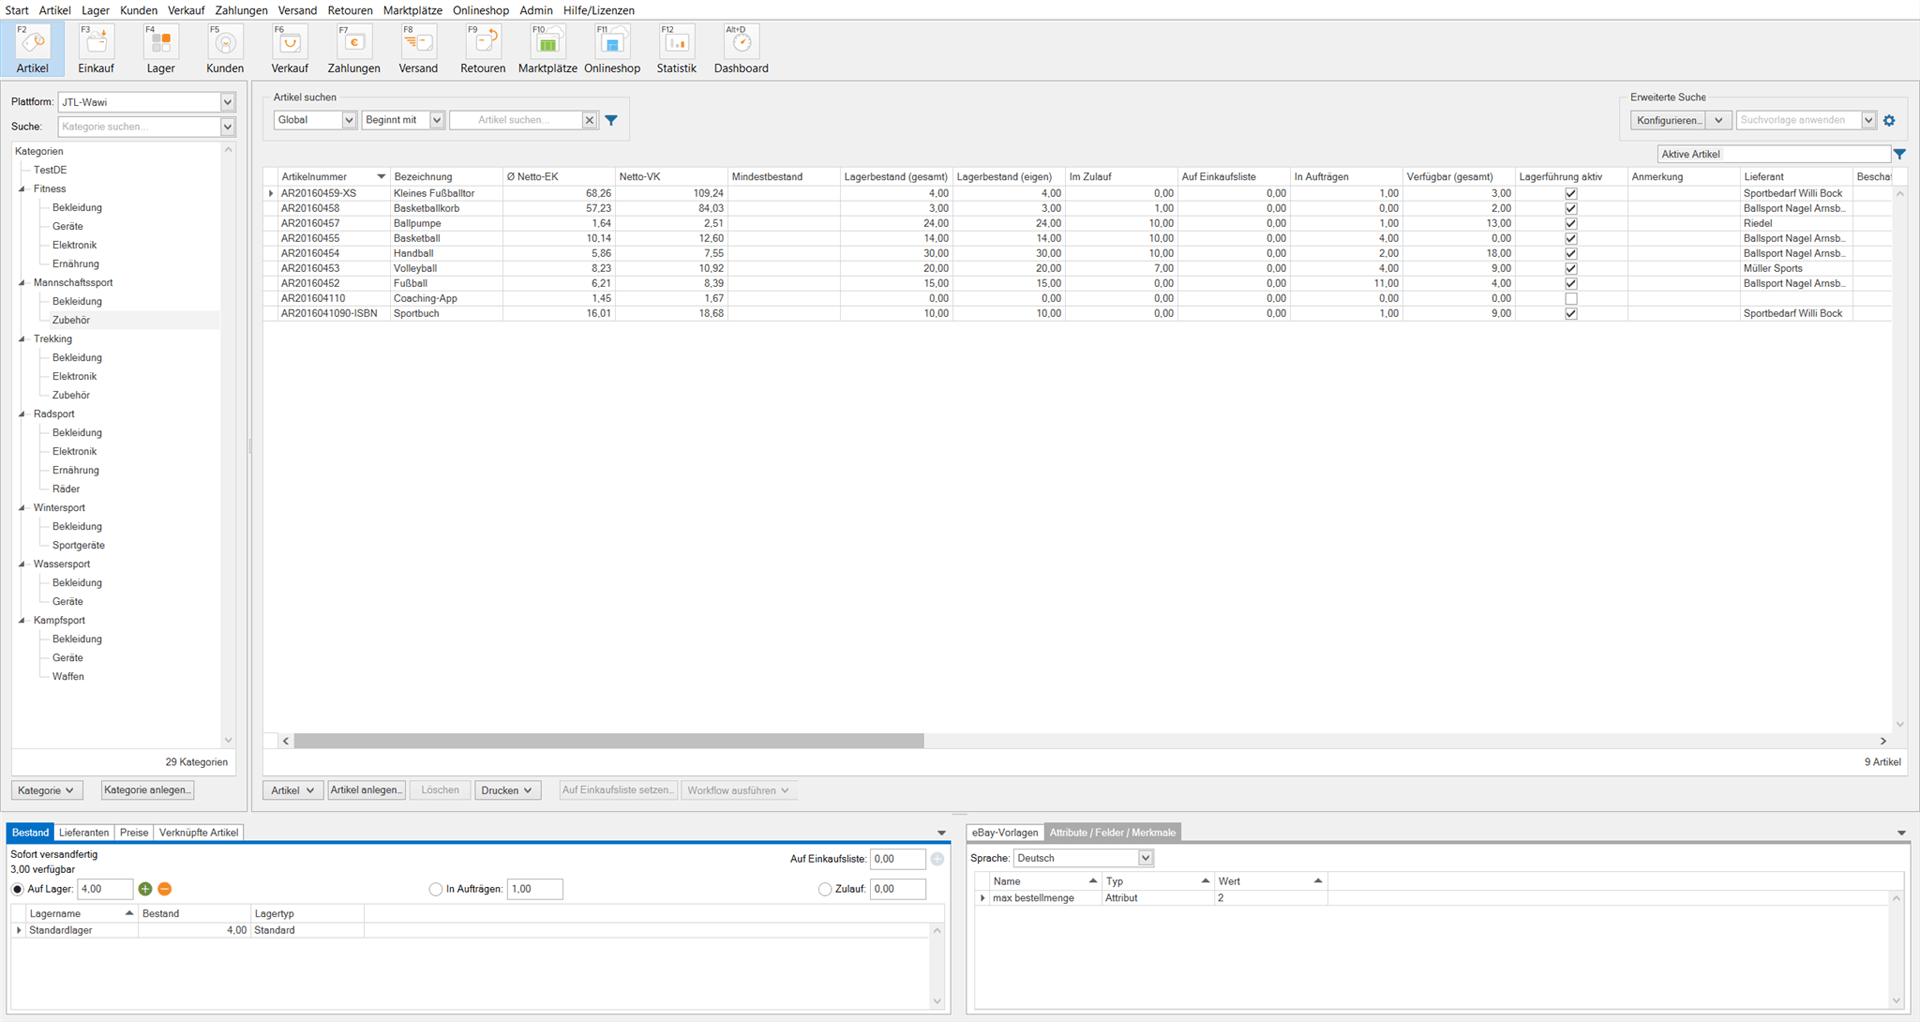
Task: Click the gear icon in Erweiterte Suche
Action: pyautogui.click(x=1889, y=120)
